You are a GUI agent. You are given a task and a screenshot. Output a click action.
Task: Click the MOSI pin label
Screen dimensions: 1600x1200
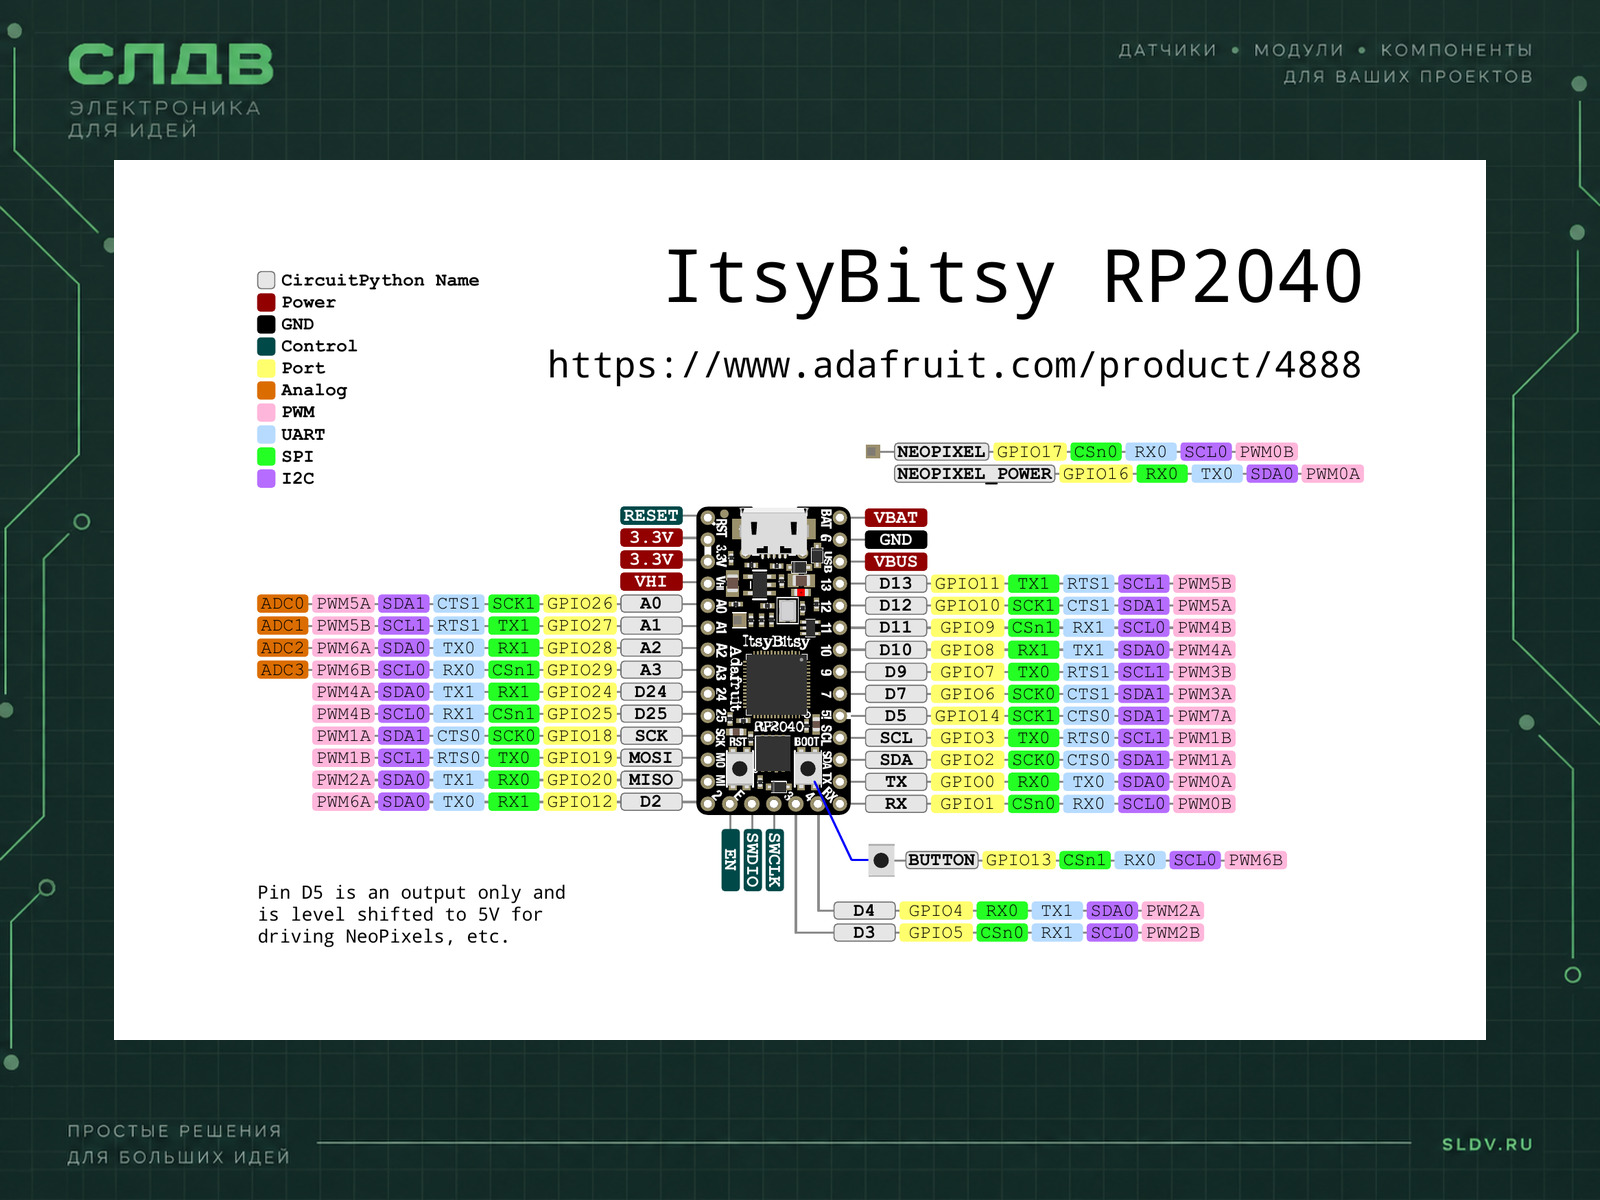651,758
